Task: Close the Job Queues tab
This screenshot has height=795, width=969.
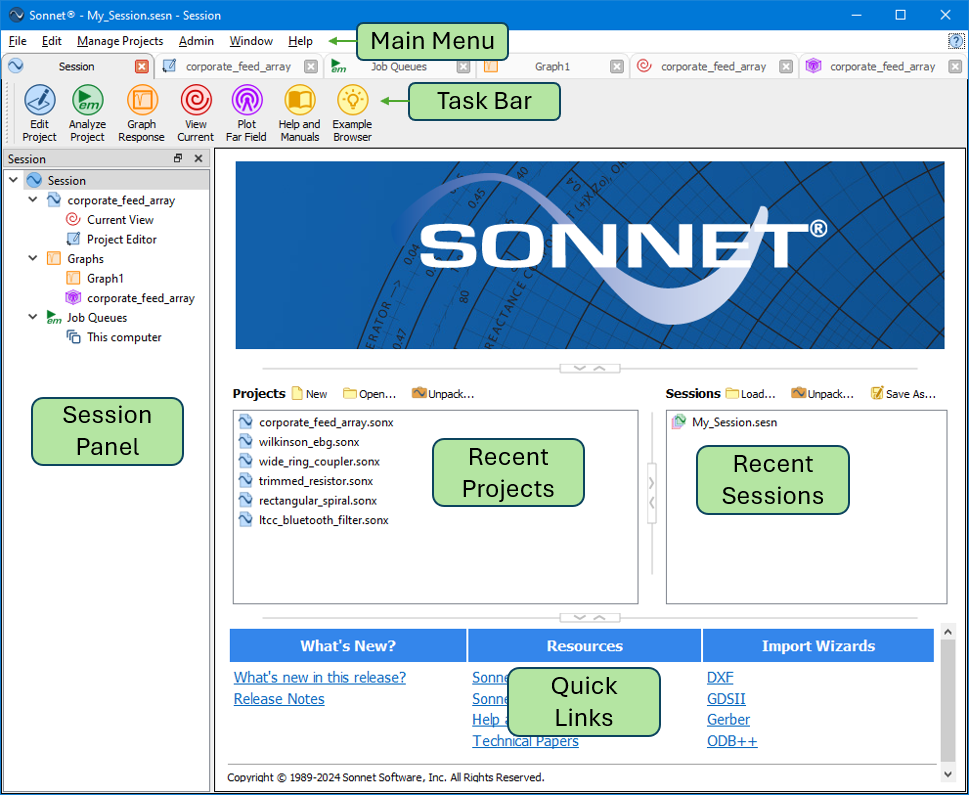Action: (x=463, y=66)
